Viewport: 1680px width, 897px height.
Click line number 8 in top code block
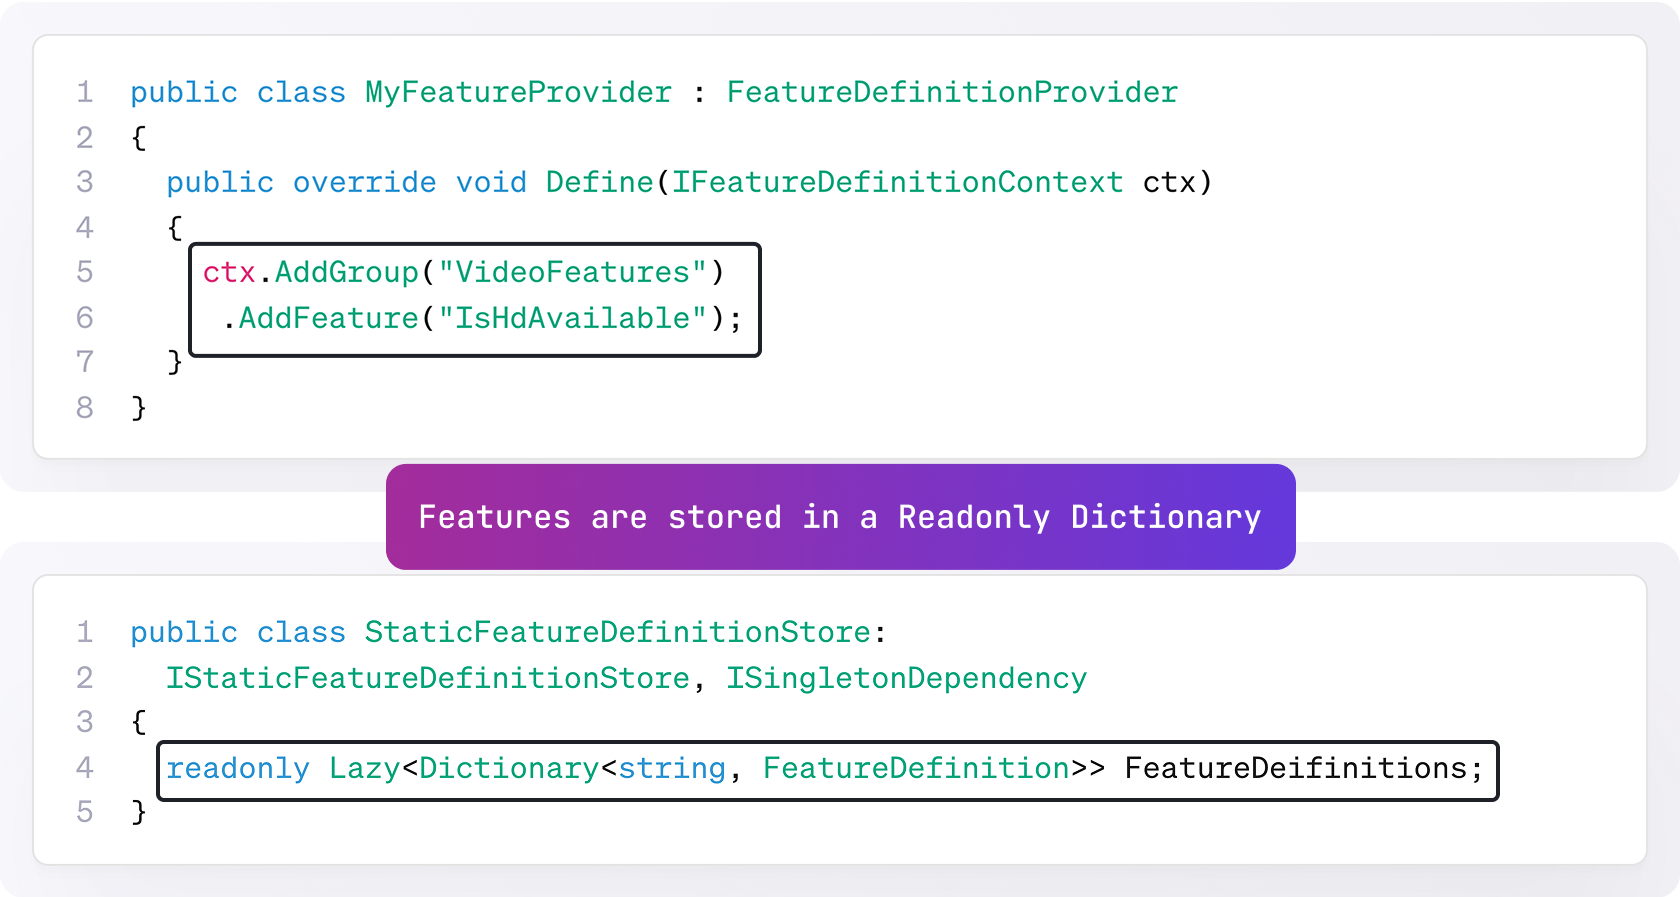85,408
